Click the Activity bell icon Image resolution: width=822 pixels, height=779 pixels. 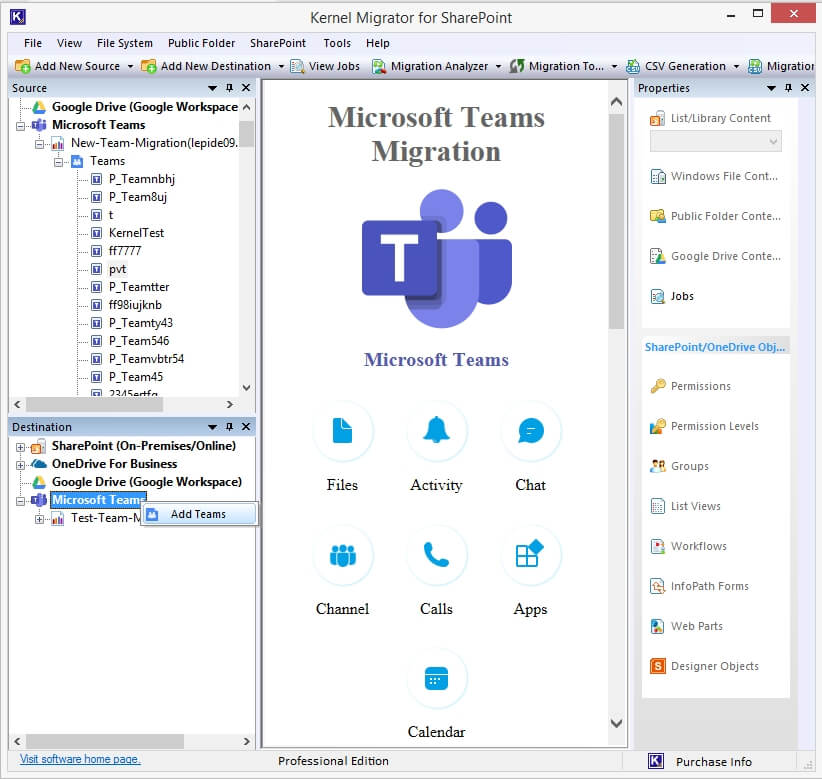point(436,431)
